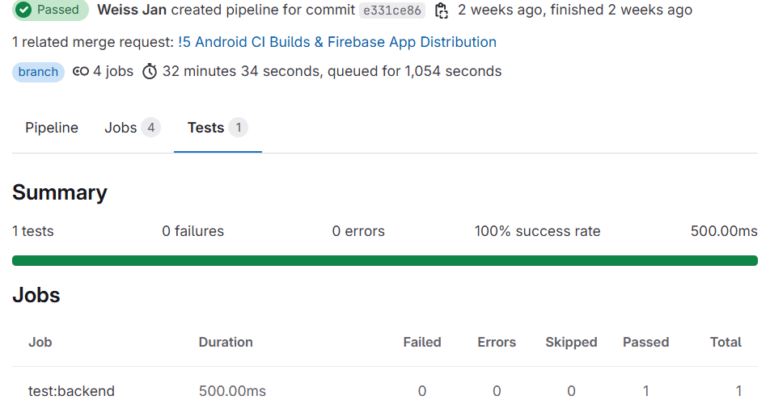Open the test:backend job row
This screenshot has width=770, height=400.
coord(385,391)
